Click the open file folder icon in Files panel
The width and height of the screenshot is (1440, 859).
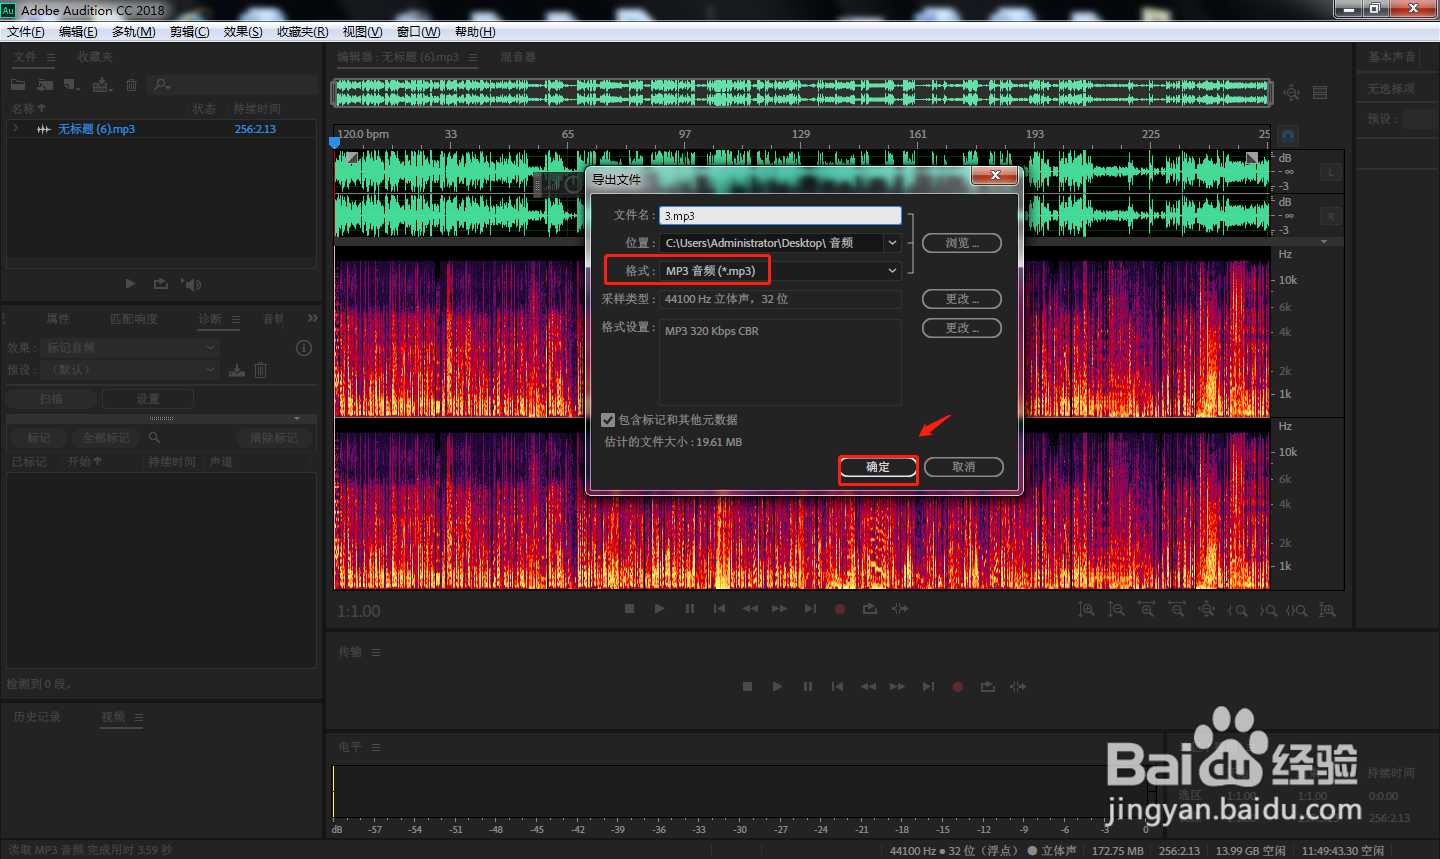[x=18, y=85]
